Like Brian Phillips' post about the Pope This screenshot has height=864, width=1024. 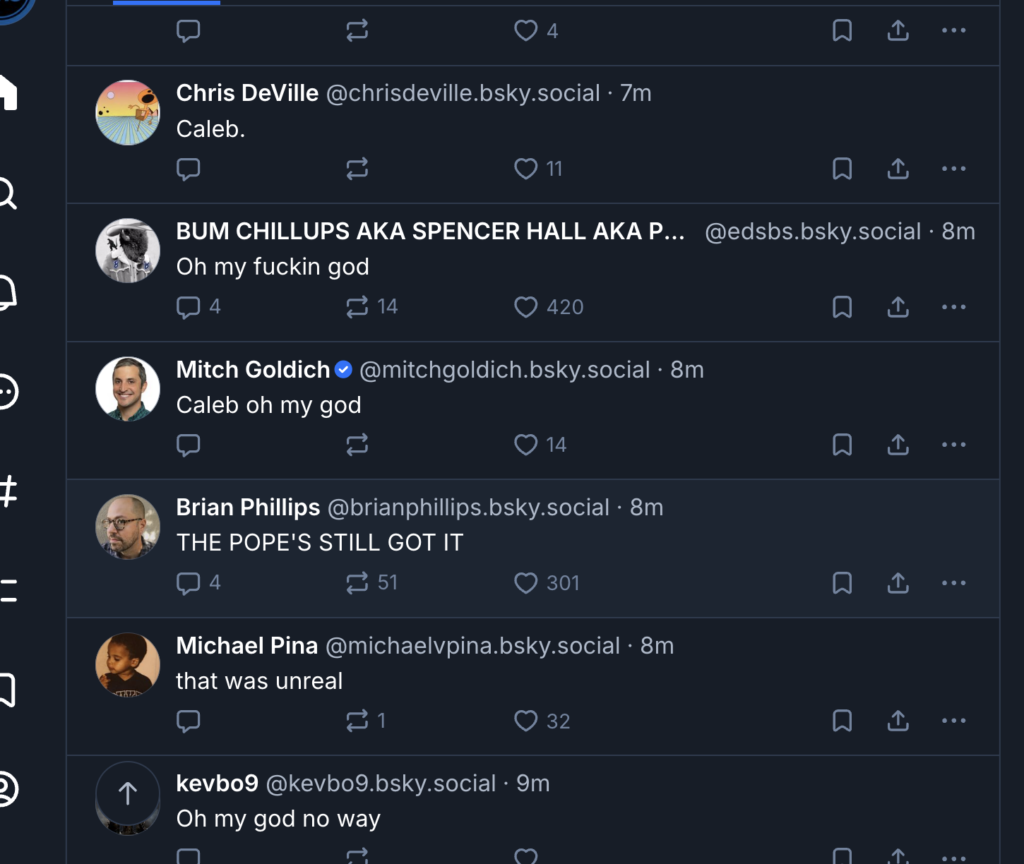click(526, 583)
